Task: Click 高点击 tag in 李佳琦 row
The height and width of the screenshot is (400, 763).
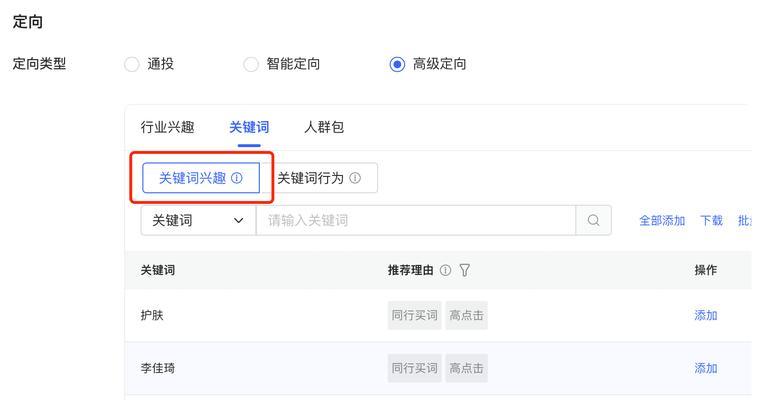Action: coord(466,368)
